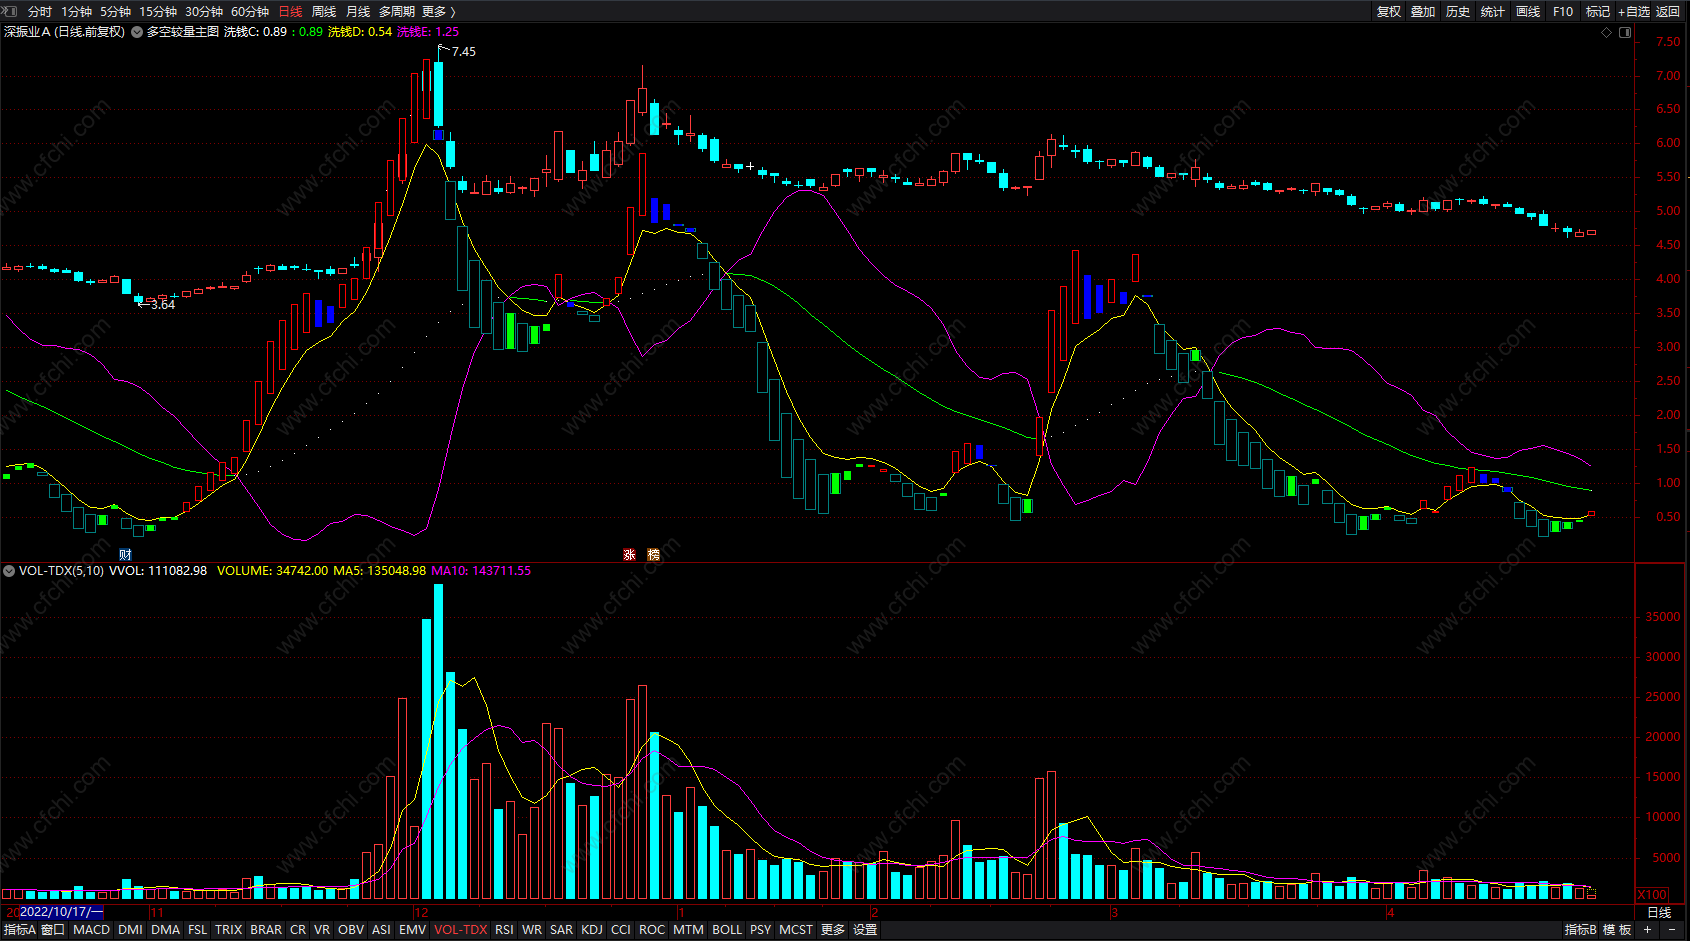Viewport: 1690px width, 941px height.
Task: Click the 榜 ranking marker on chart
Action: click(654, 555)
